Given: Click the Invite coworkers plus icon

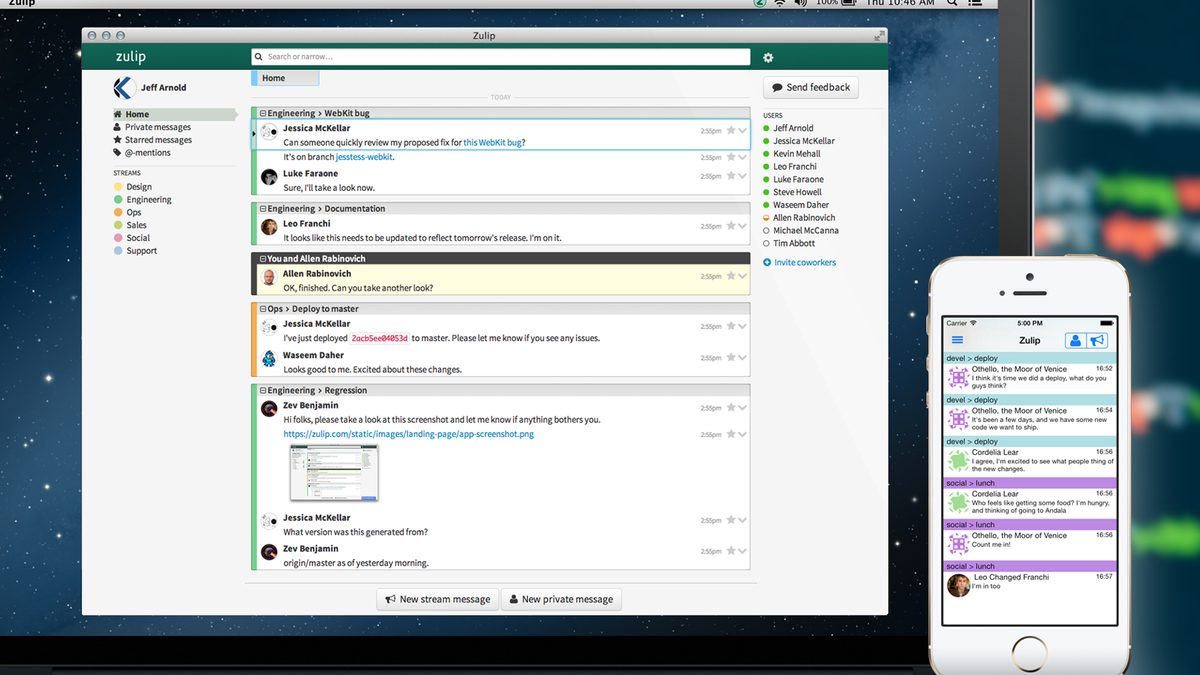Looking at the screenshot, I should click(x=767, y=263).
